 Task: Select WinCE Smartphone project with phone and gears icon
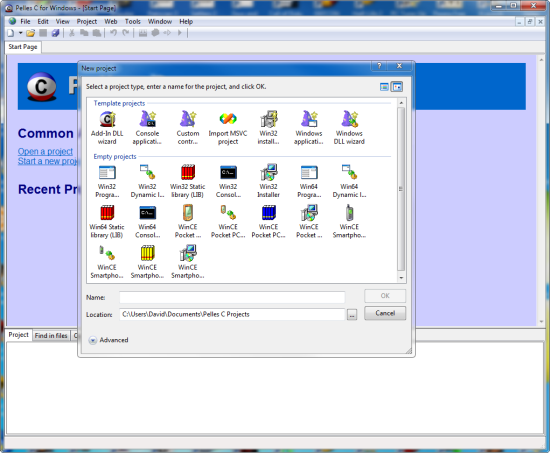click(x=107, y=262)
